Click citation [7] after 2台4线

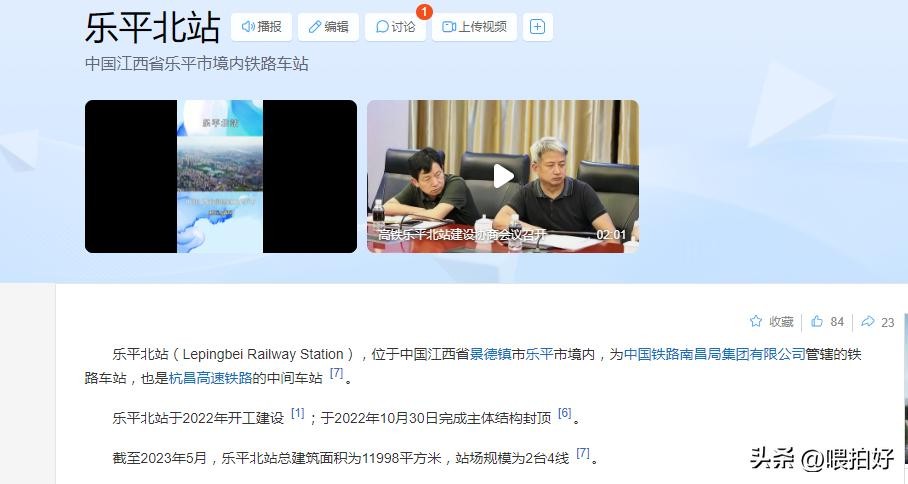pos(583,454)
